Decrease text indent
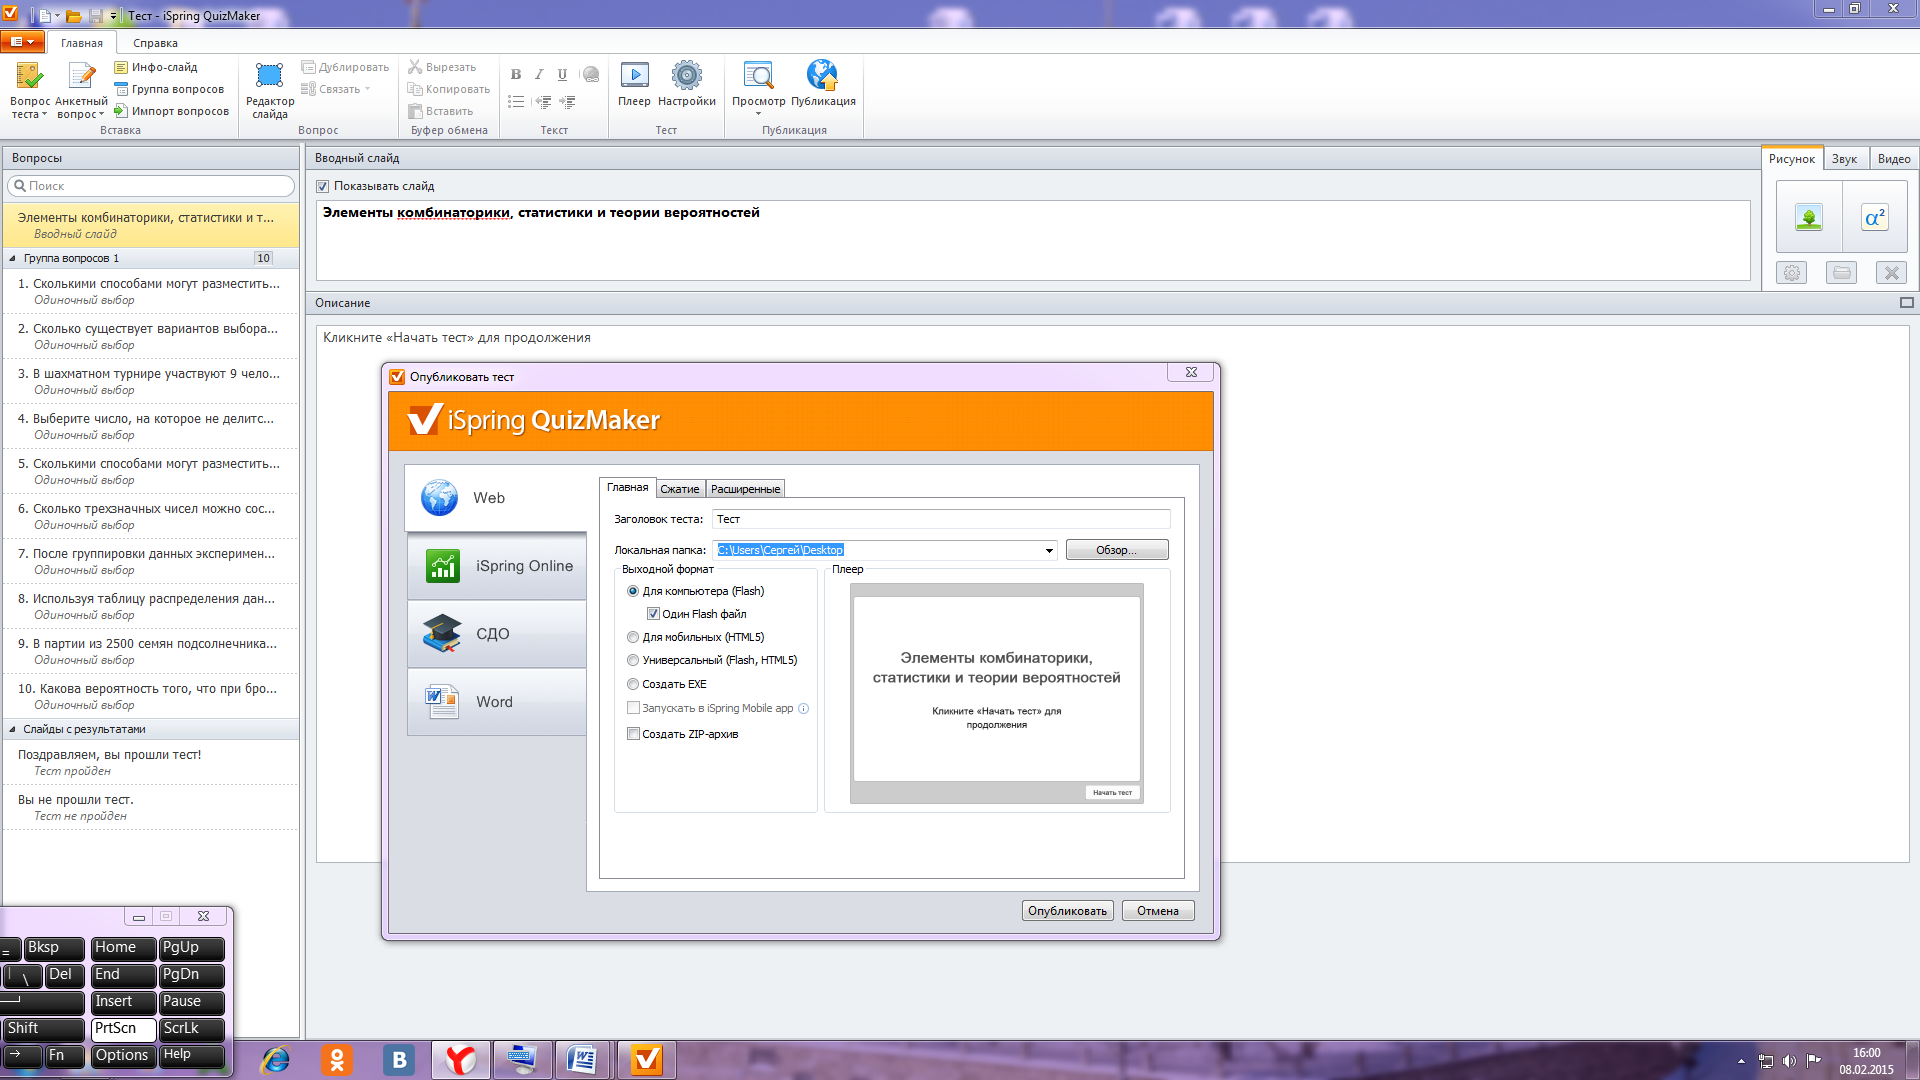This screenshot has width=1920, height=1080. 543,102
